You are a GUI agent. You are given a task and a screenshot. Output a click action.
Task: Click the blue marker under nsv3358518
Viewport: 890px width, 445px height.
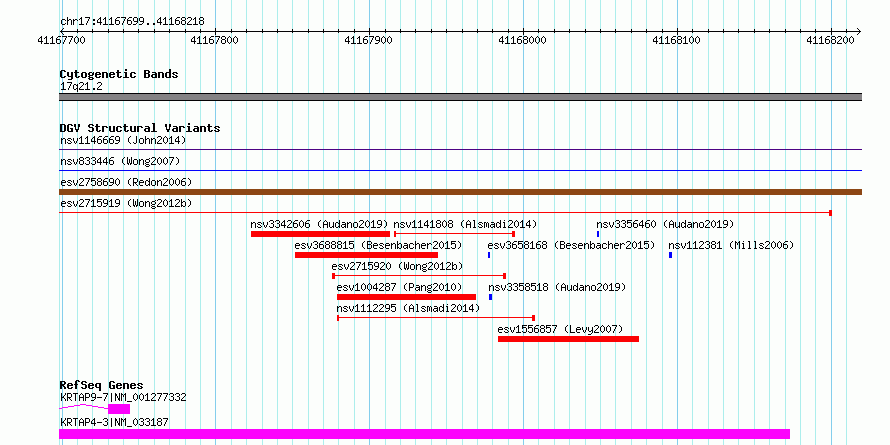click(490, 297)
